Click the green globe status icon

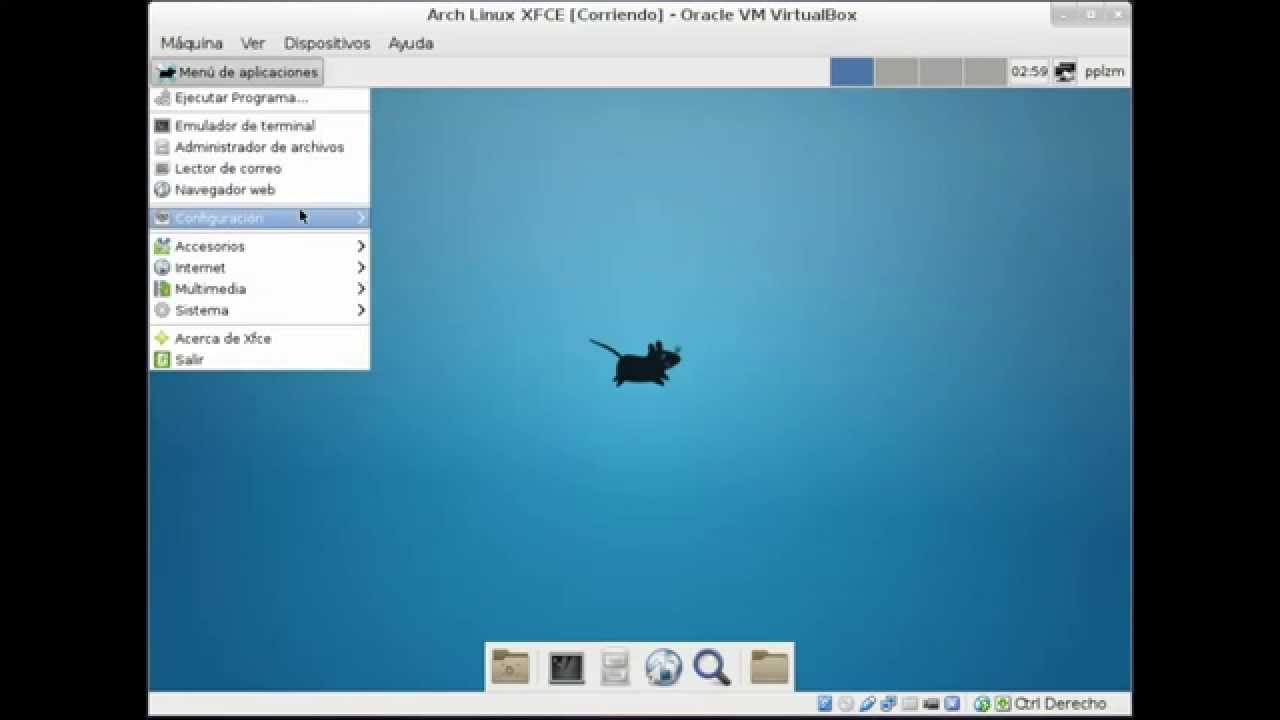pos(982,704)
